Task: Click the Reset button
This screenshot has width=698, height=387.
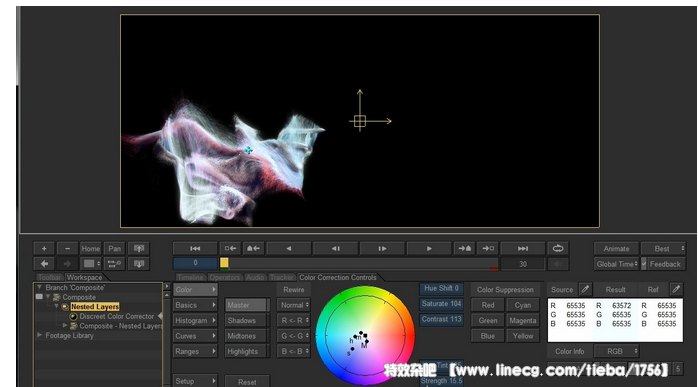Action: pos(247,382)
